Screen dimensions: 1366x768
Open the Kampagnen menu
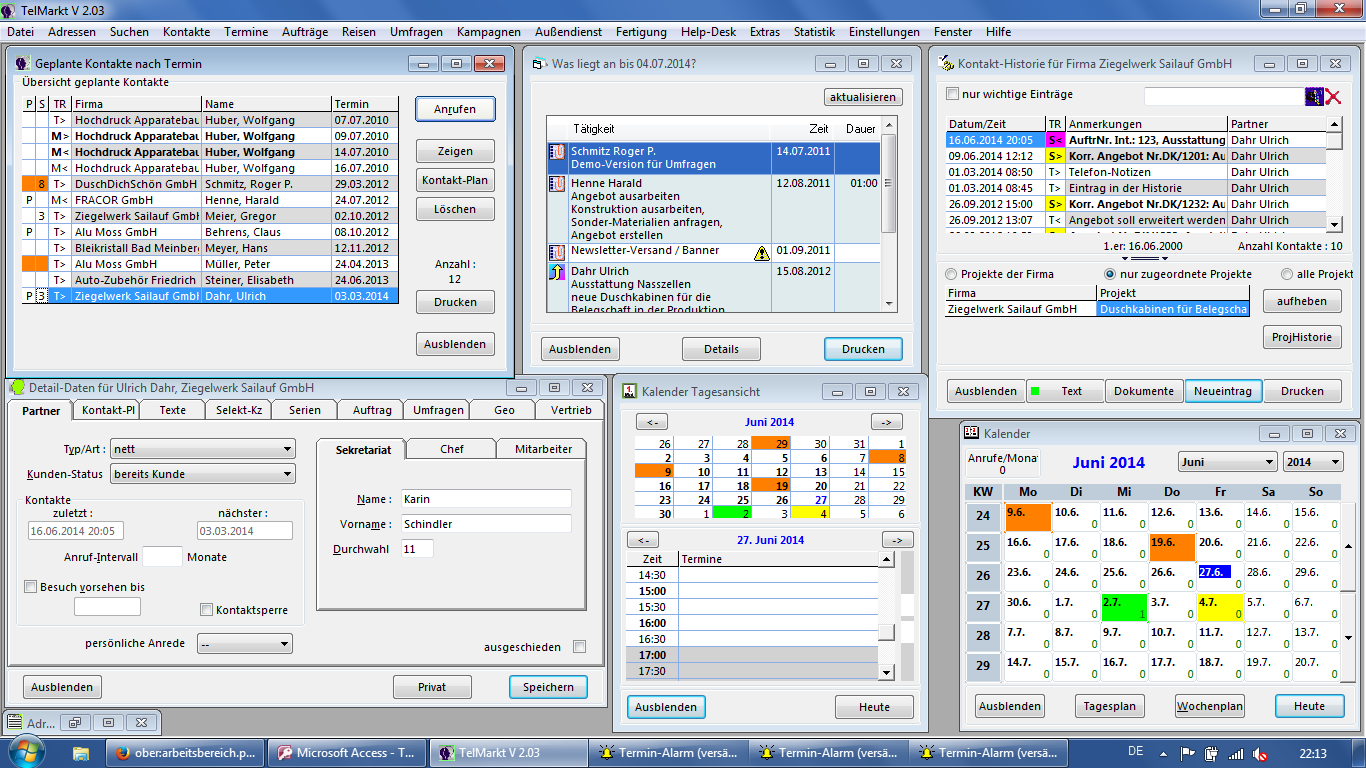(488, 32)
